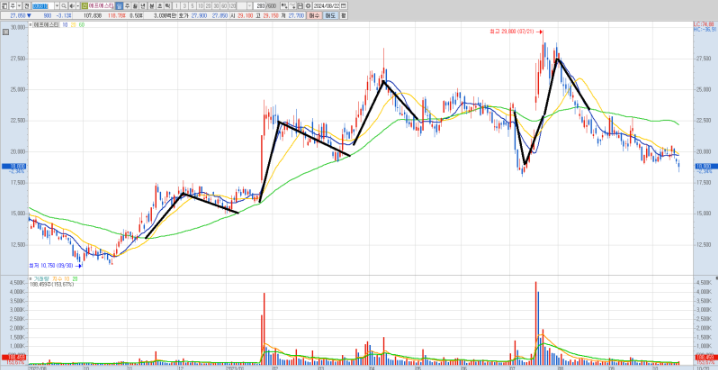Click the 283/600 candle count field

click(265, 6)
